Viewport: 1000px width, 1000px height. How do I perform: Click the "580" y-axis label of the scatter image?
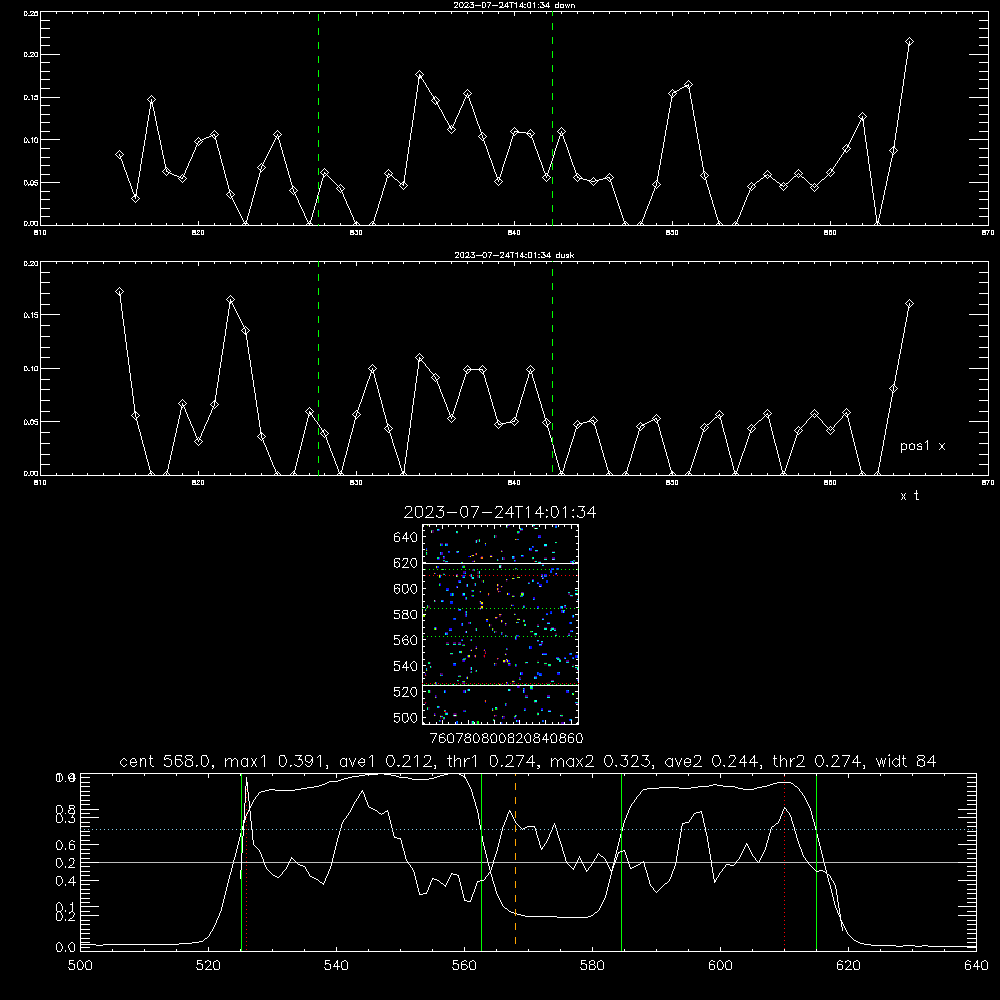(x=406, y=615)
